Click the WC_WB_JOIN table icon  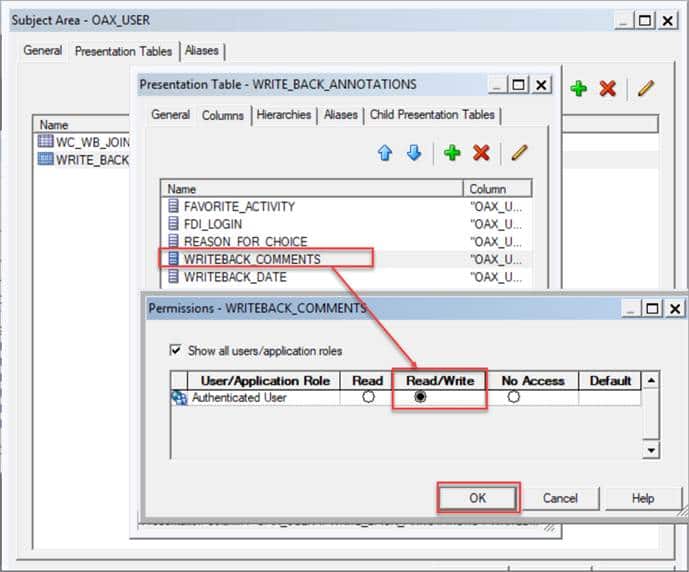(x=45, y=141)
